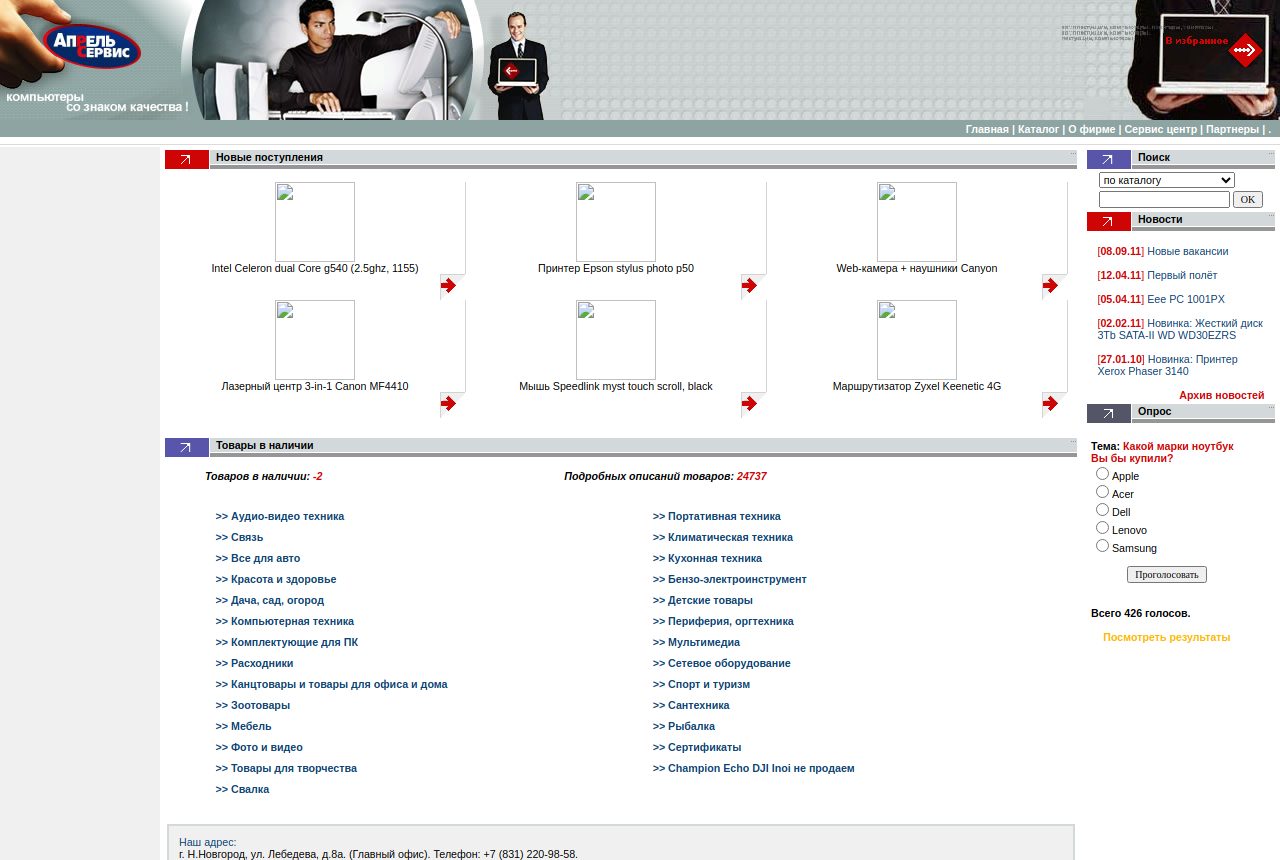The width and height of the screenshot is (1280, 860).
Task: Open the Спорт и туризм category
Action: click(x=701, y=684)
